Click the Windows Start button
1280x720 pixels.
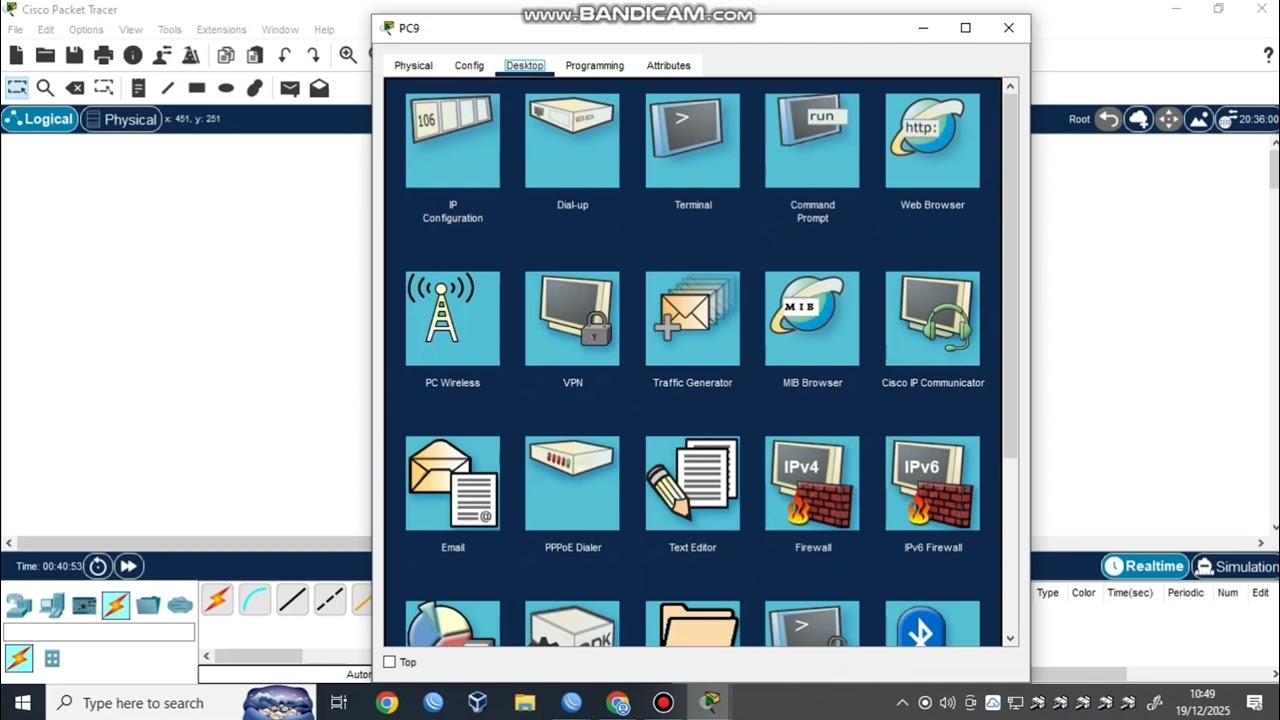coord(22,703)
